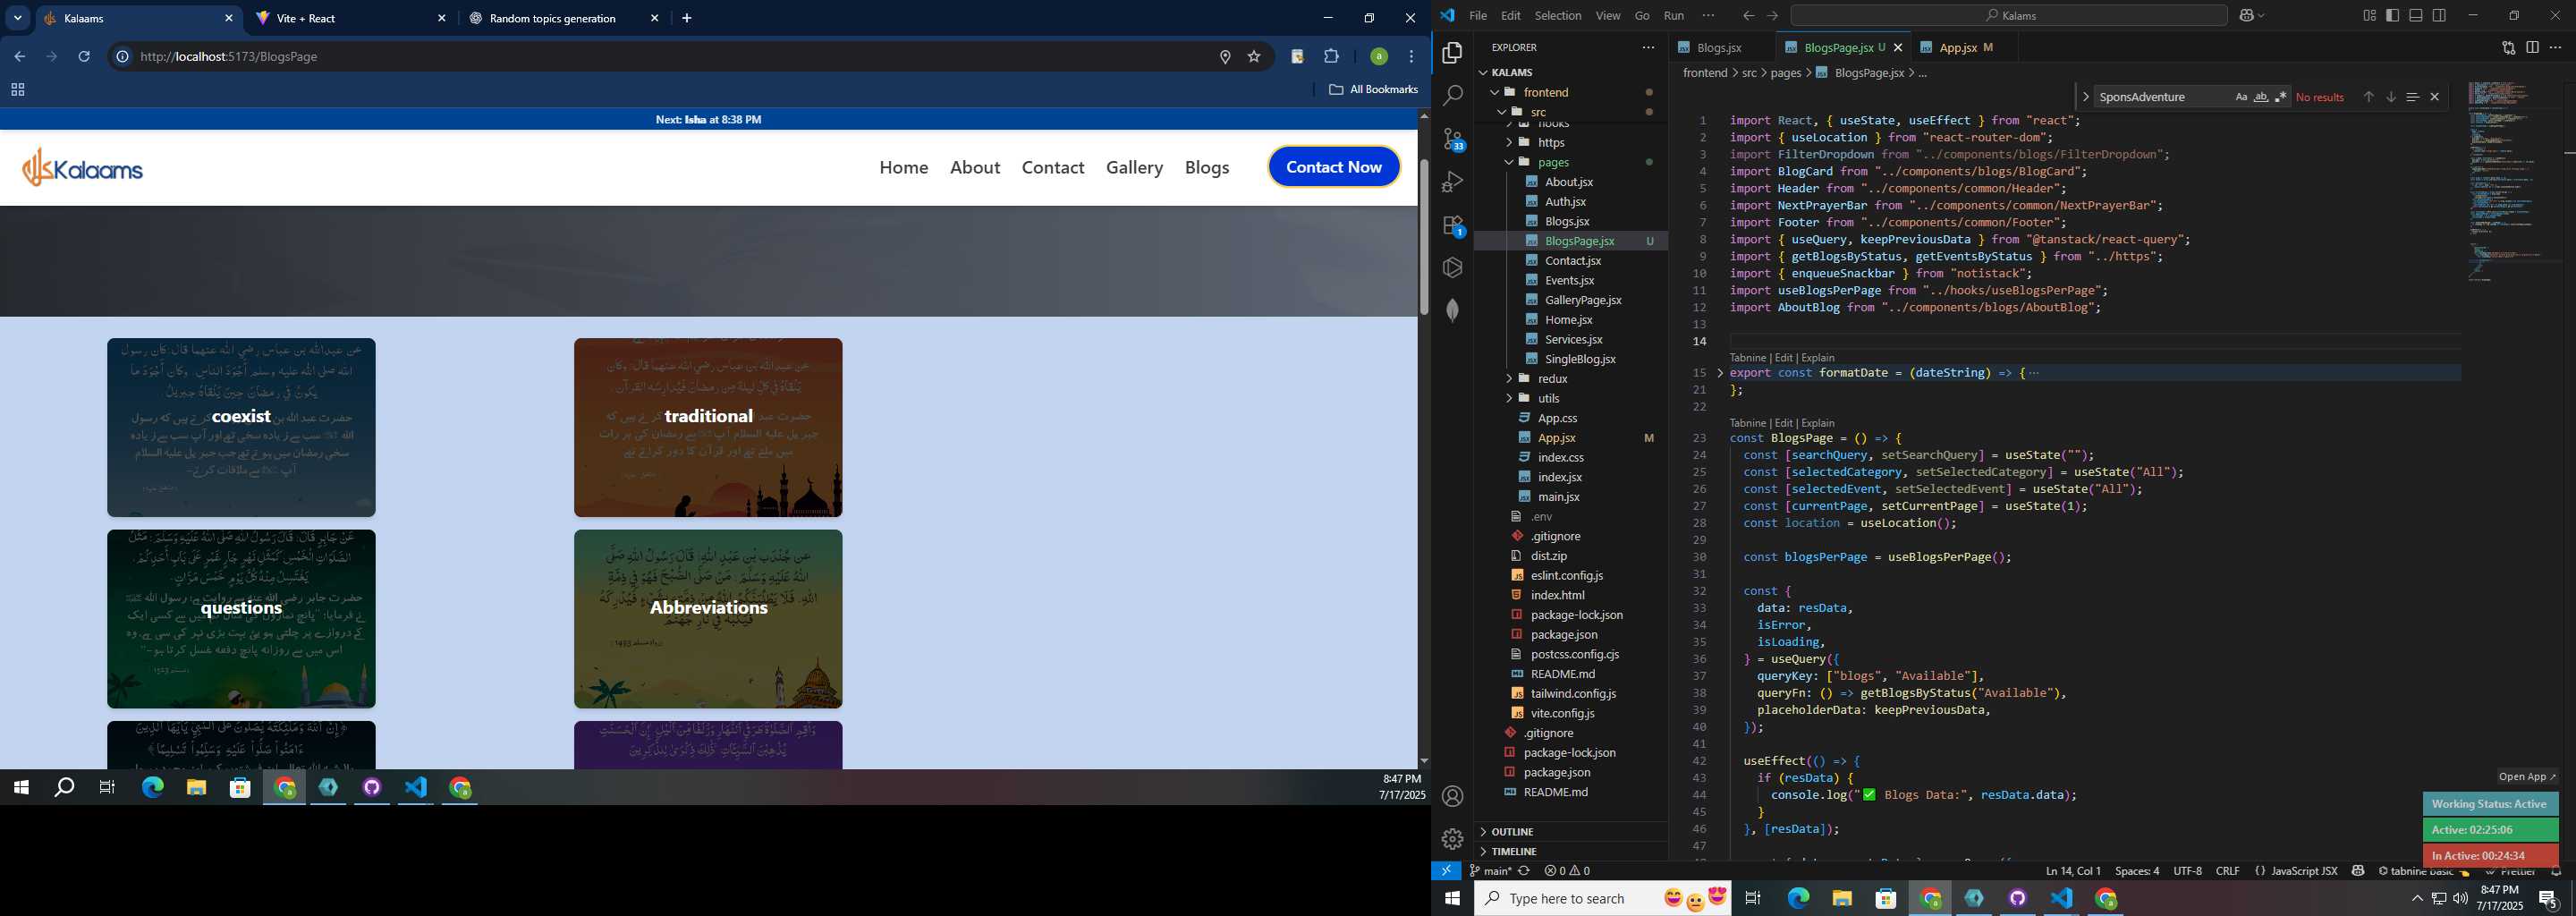Go to previous match in find widget
Screen dimensions: 2576x916
2368,97
